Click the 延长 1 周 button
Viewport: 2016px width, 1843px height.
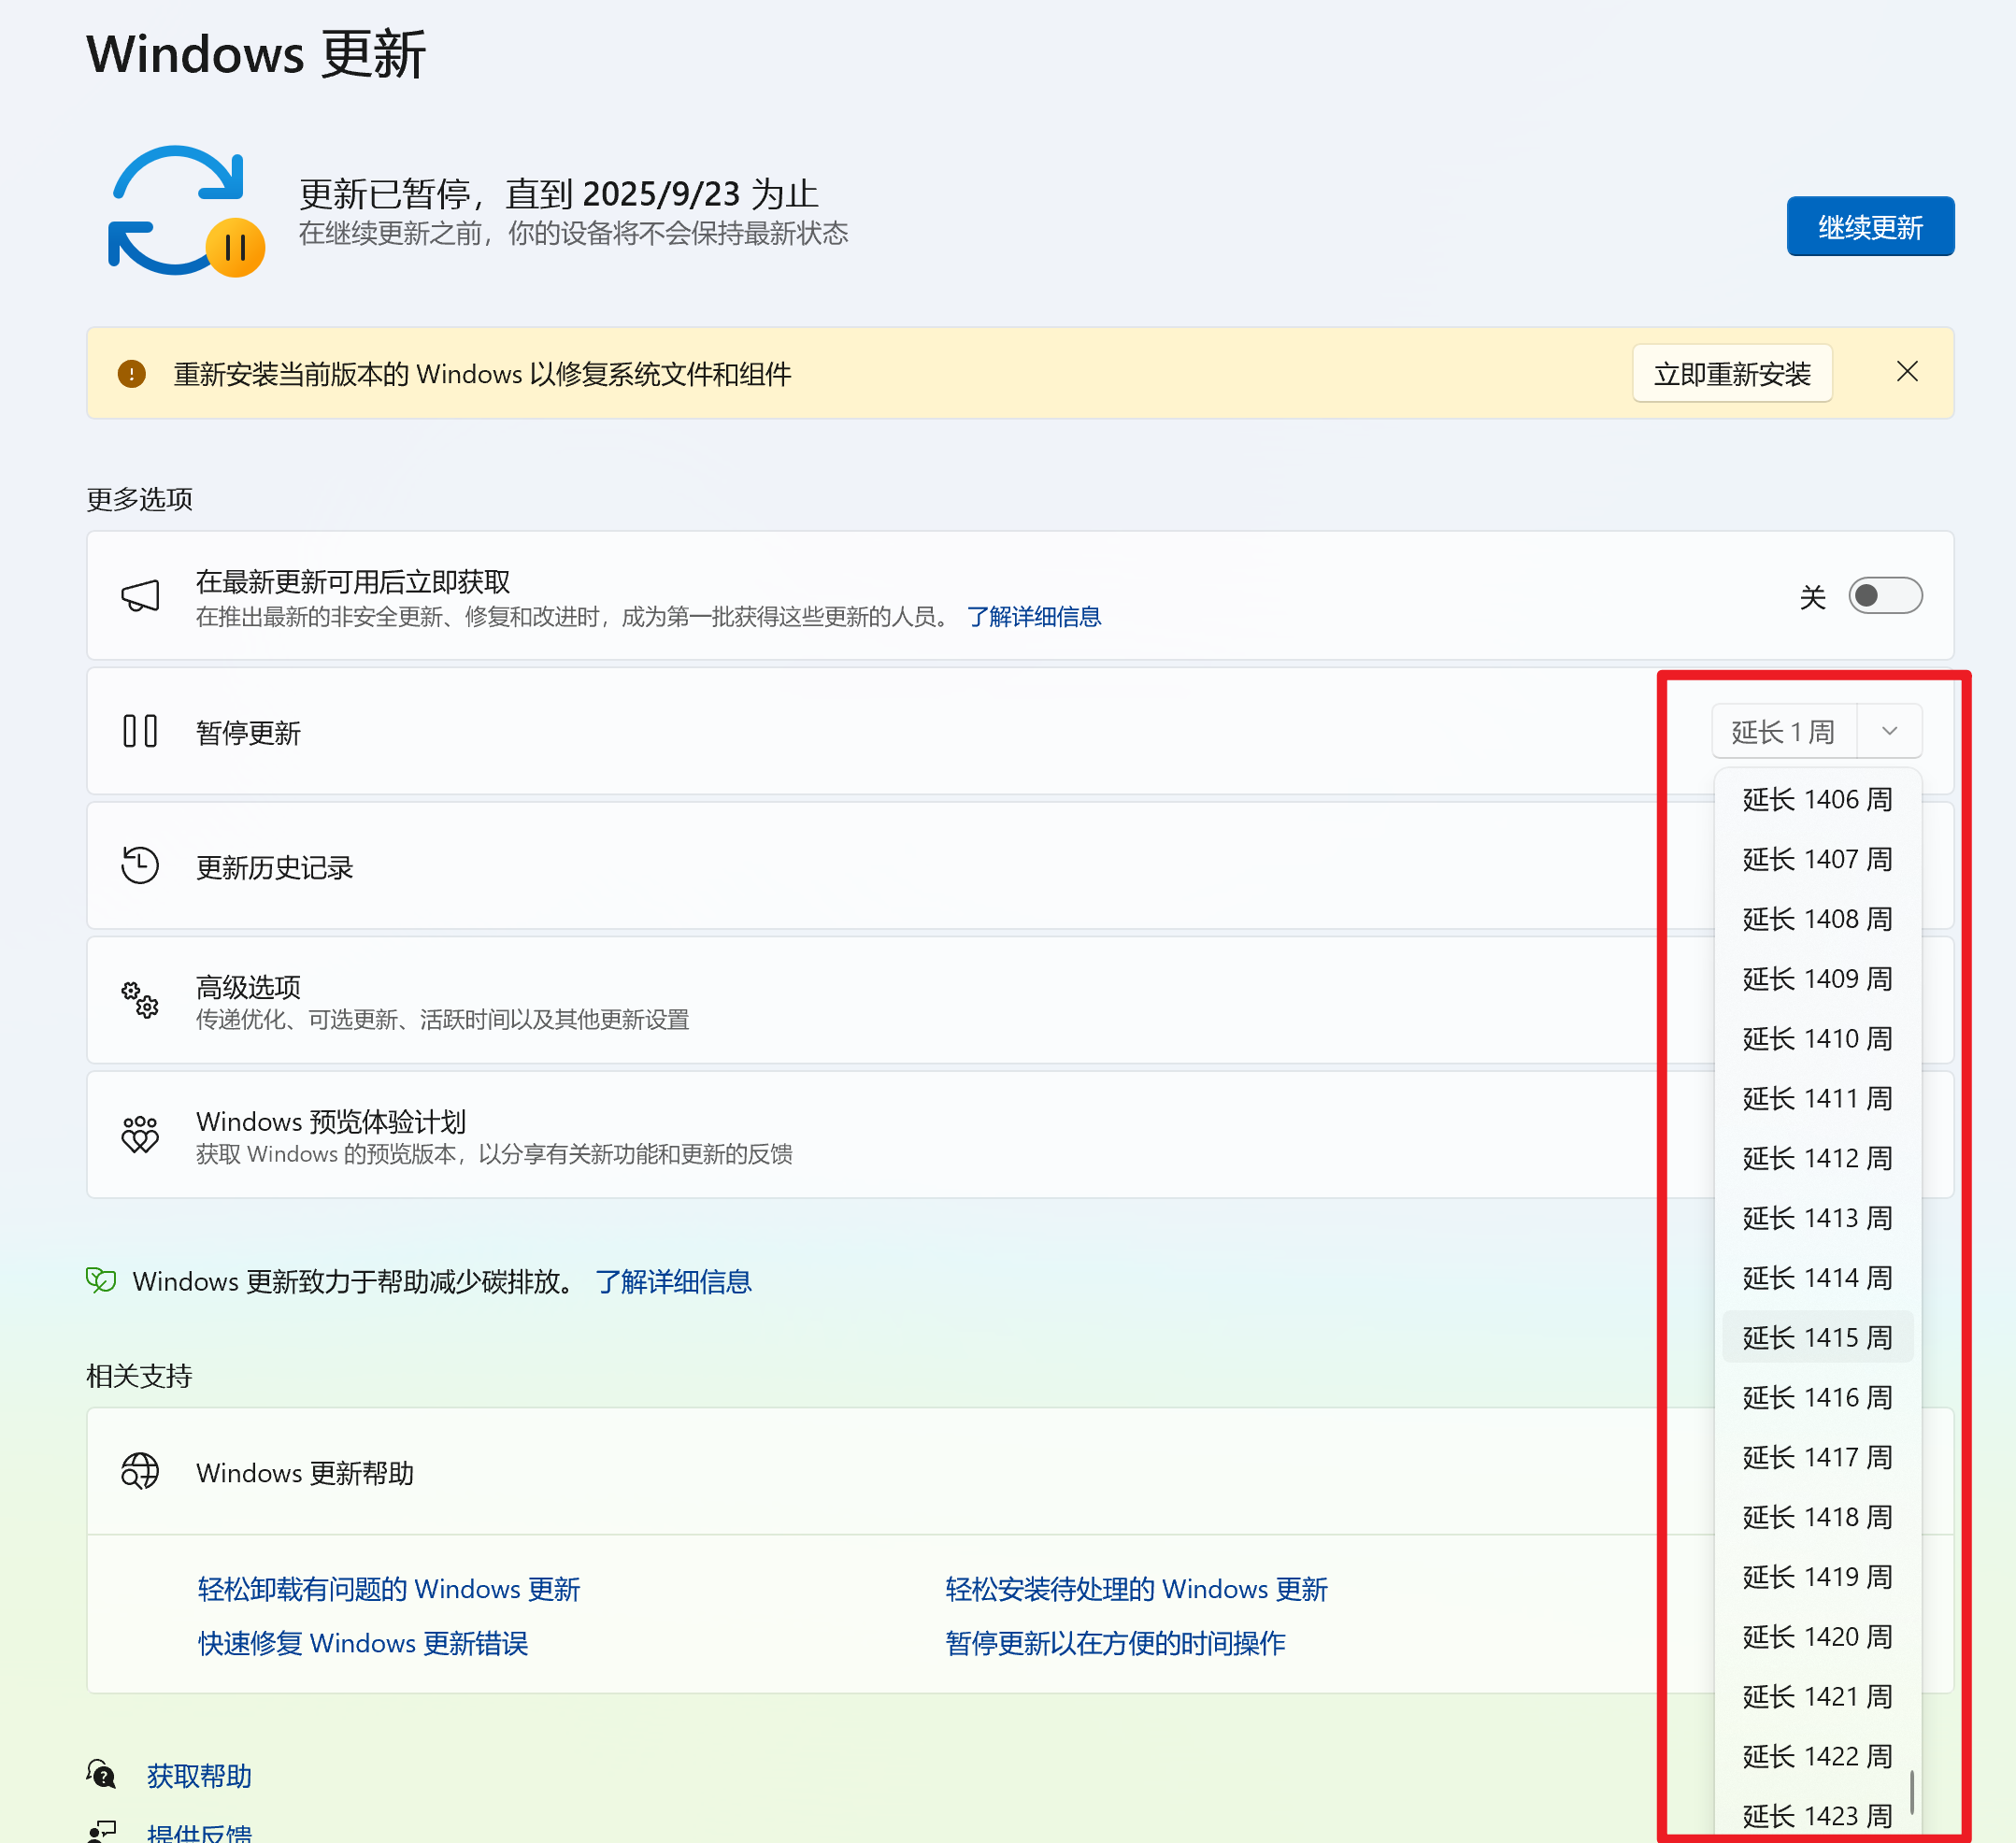point(1784,731)
